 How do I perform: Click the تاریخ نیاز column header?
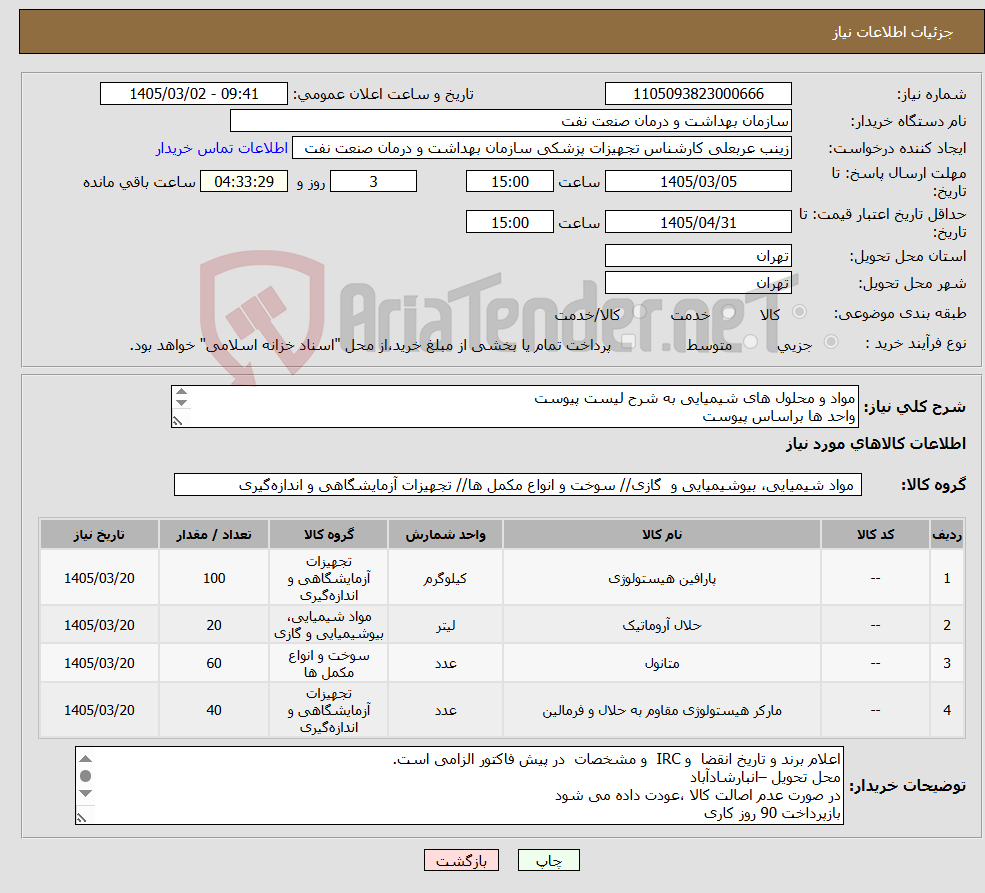99,534
